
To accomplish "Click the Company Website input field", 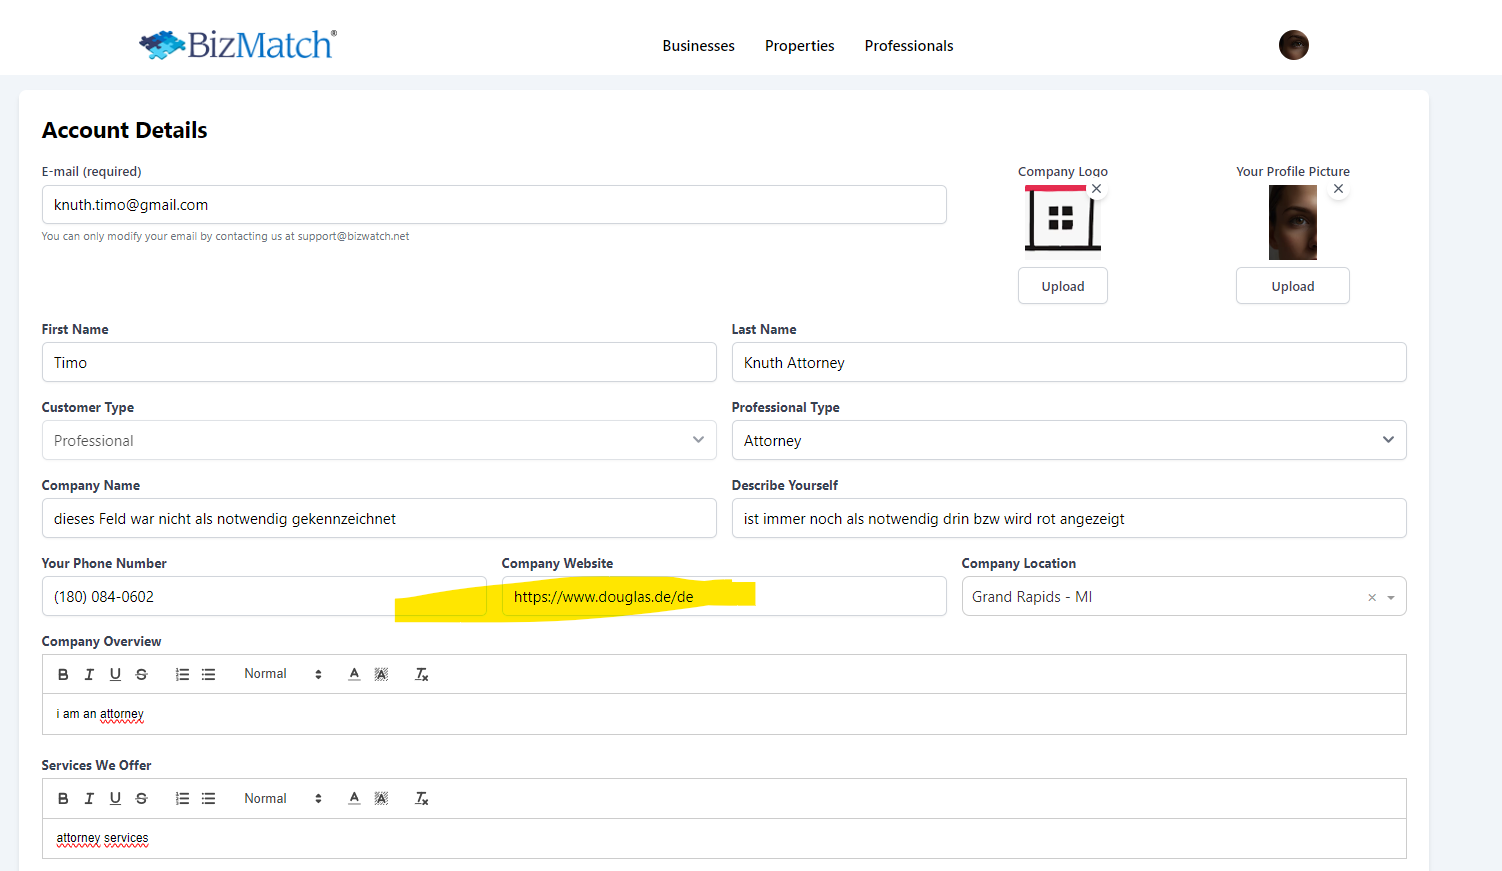I will pyautogui.click(x=820, y=597).
